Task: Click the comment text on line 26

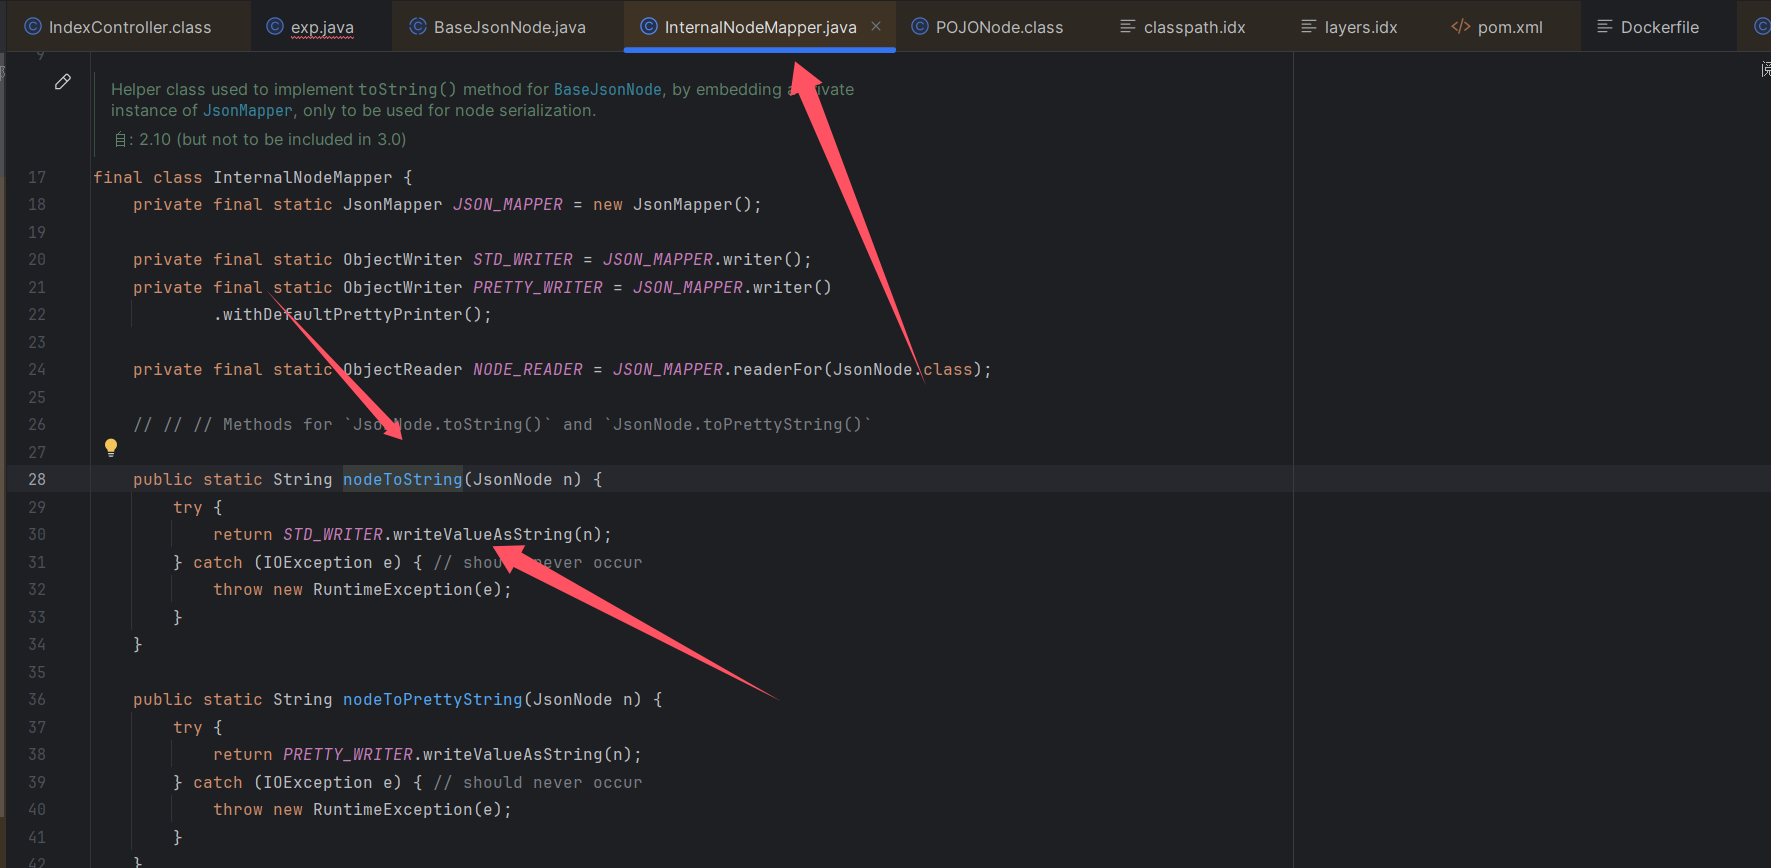Action: [x=502, y=424]
